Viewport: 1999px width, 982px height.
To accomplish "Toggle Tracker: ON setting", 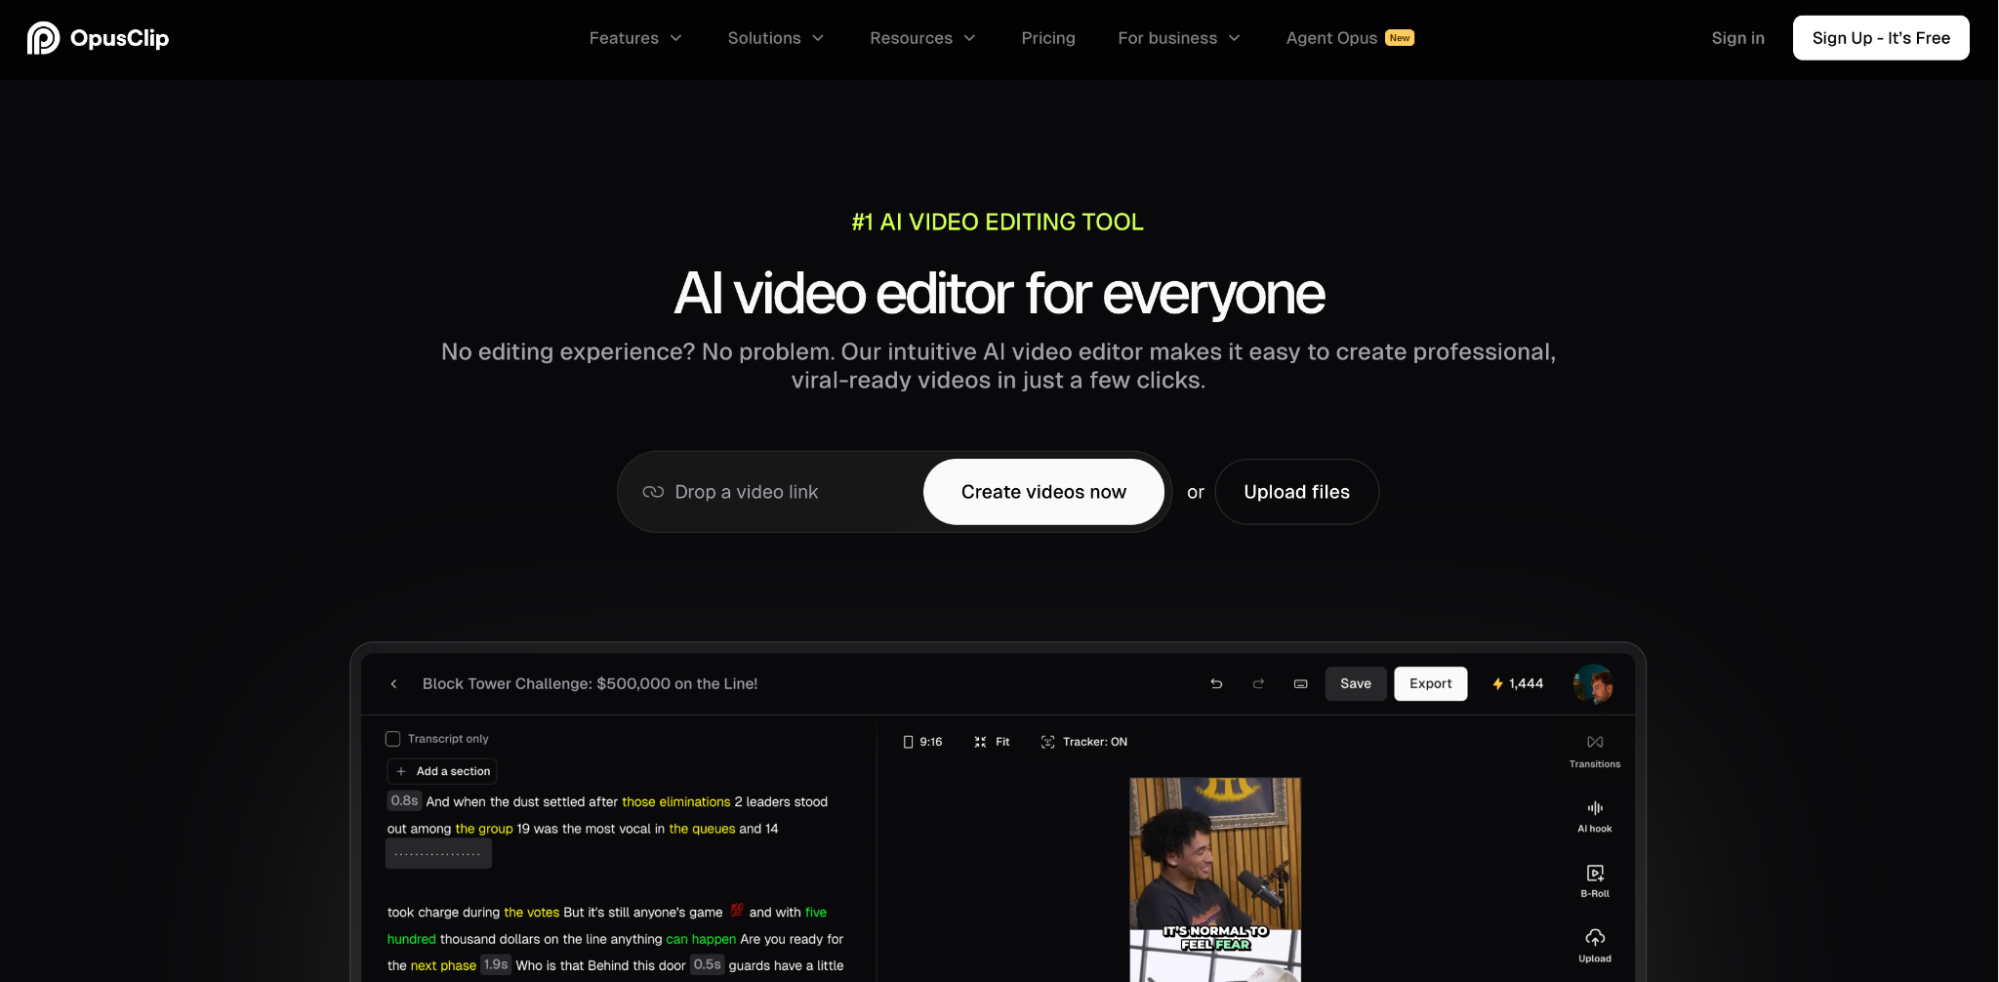I will click(x=1084, y=742).
